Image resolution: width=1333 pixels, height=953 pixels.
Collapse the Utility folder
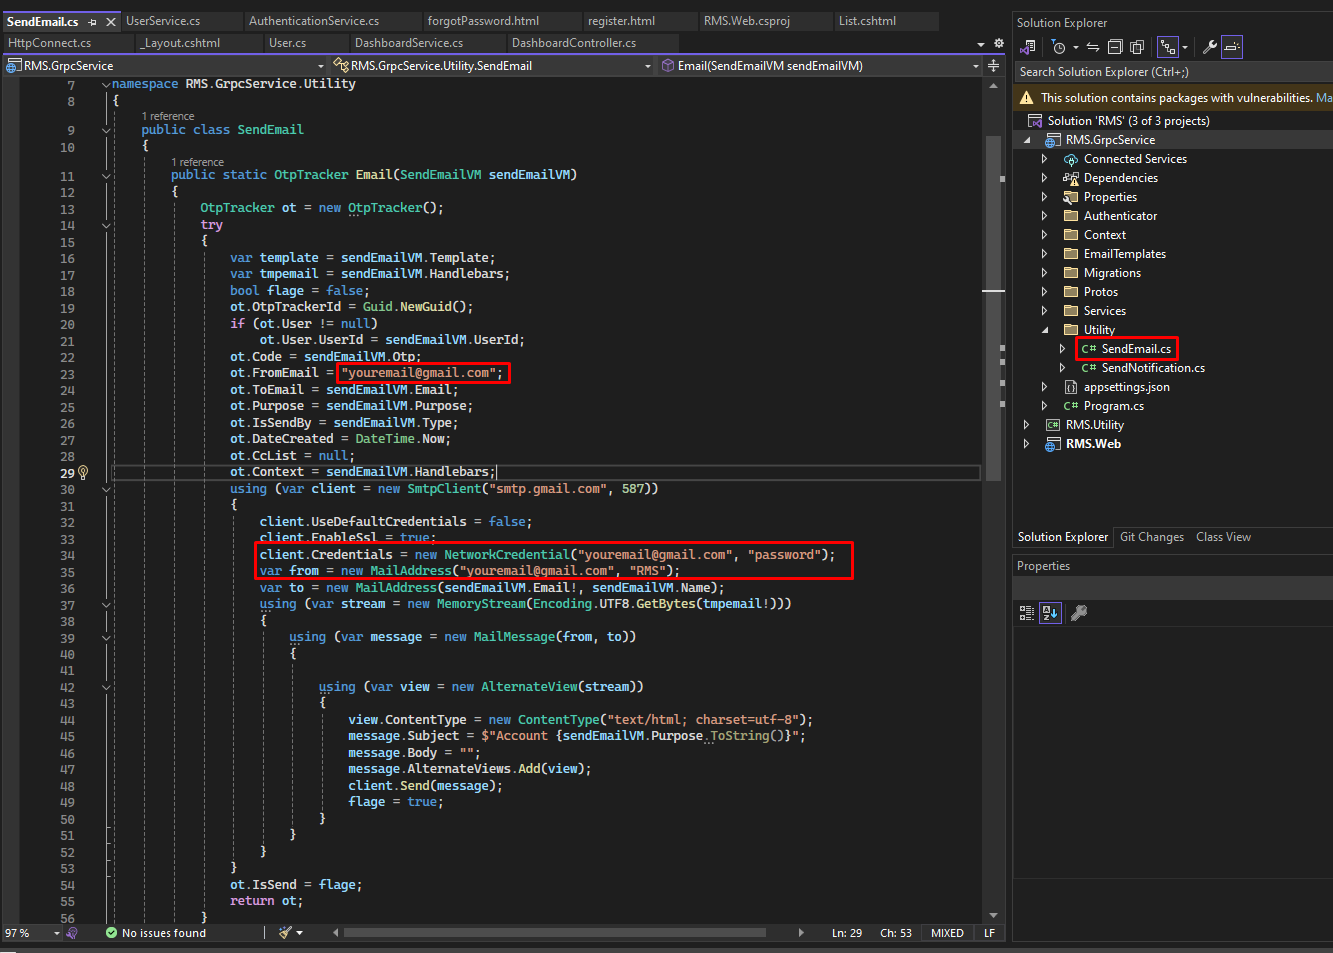1045,330
